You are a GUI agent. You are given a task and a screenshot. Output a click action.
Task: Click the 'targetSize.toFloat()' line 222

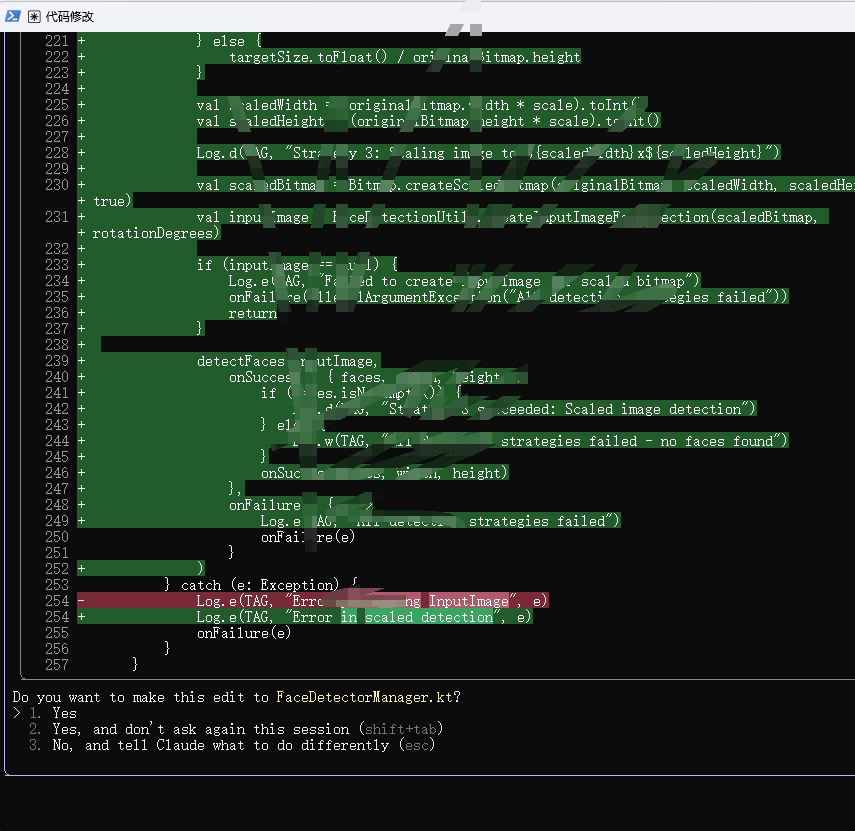coord(404,57)
